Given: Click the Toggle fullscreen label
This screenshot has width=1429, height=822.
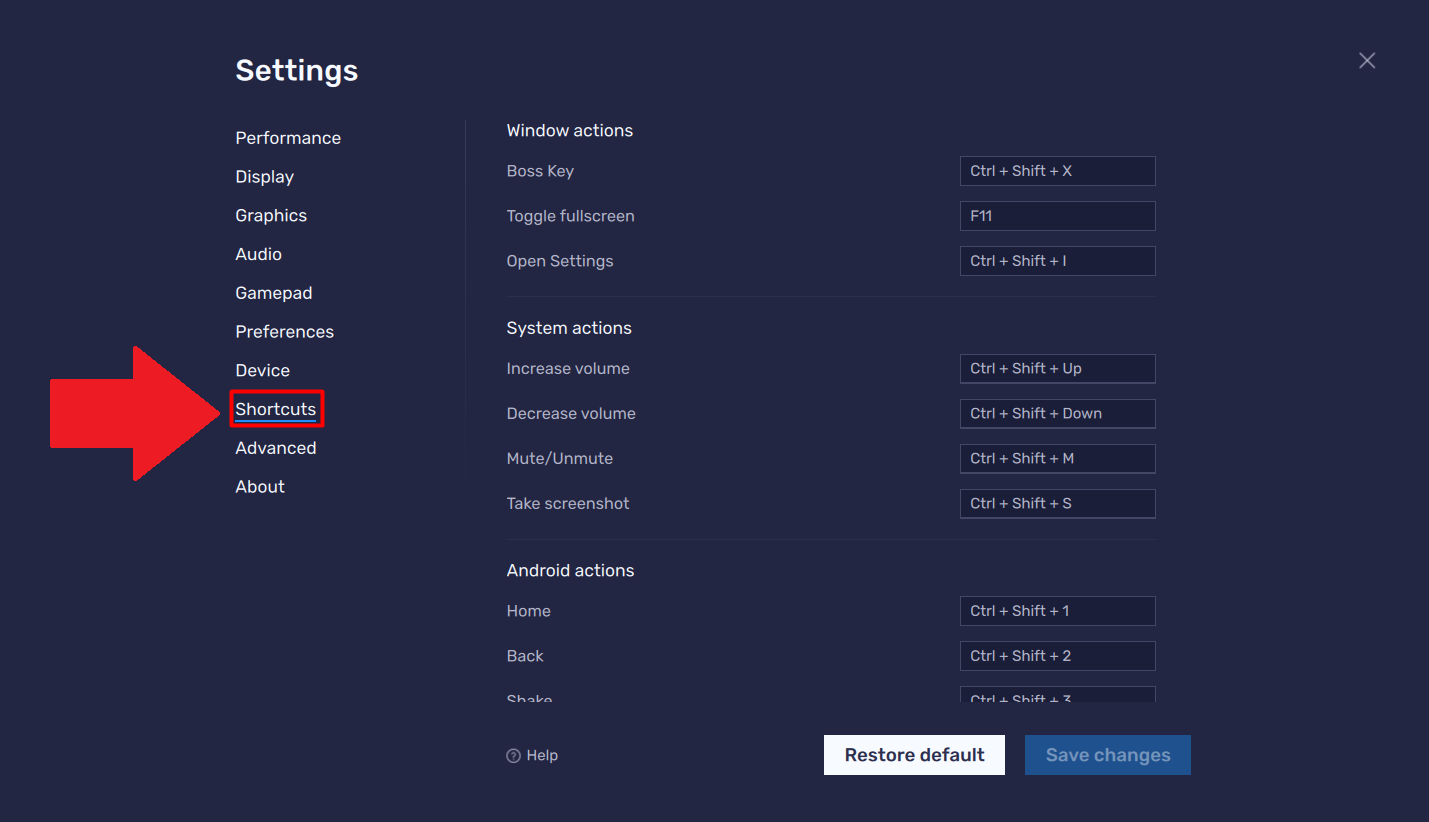Looking at the screenshot, I should [x=570, y=216].
